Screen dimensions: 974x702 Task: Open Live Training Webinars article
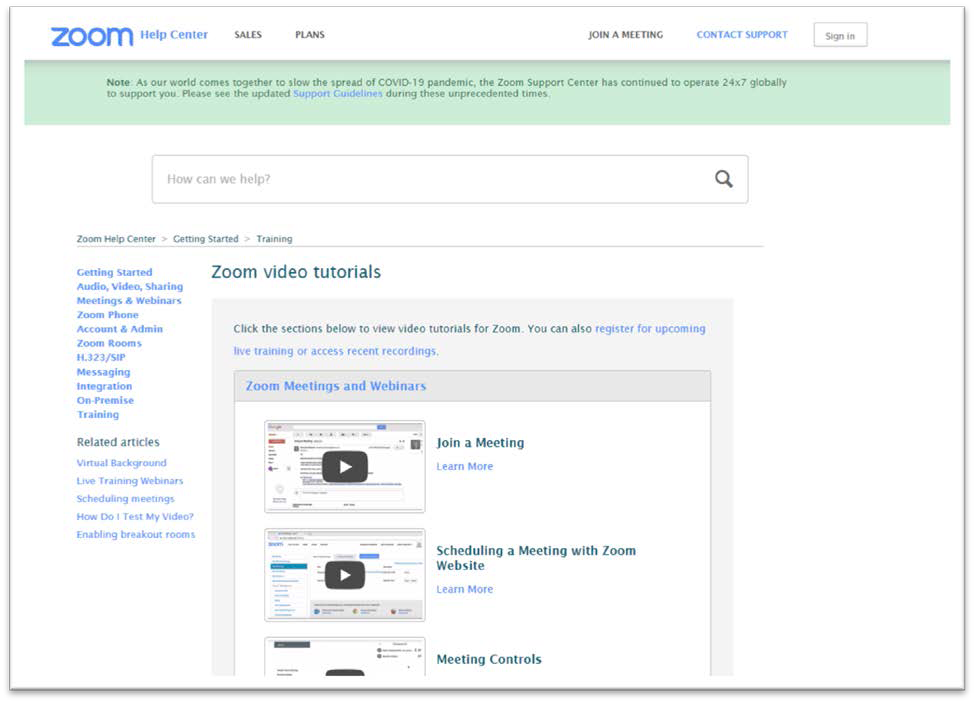click(x=130, y=481)
